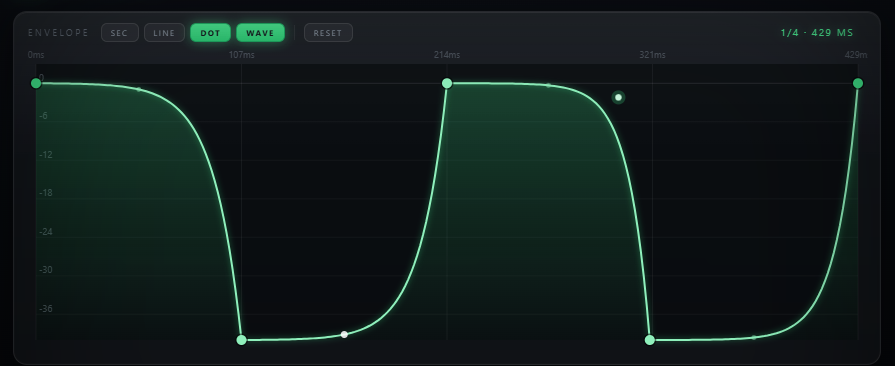Click the small curve handle on final rise
895x366 pixels.
click(754, 337)
